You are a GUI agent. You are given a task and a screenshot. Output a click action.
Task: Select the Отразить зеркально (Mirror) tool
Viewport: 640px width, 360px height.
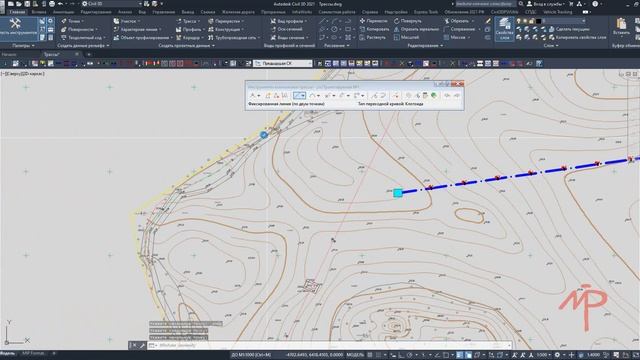click(416, 29)
